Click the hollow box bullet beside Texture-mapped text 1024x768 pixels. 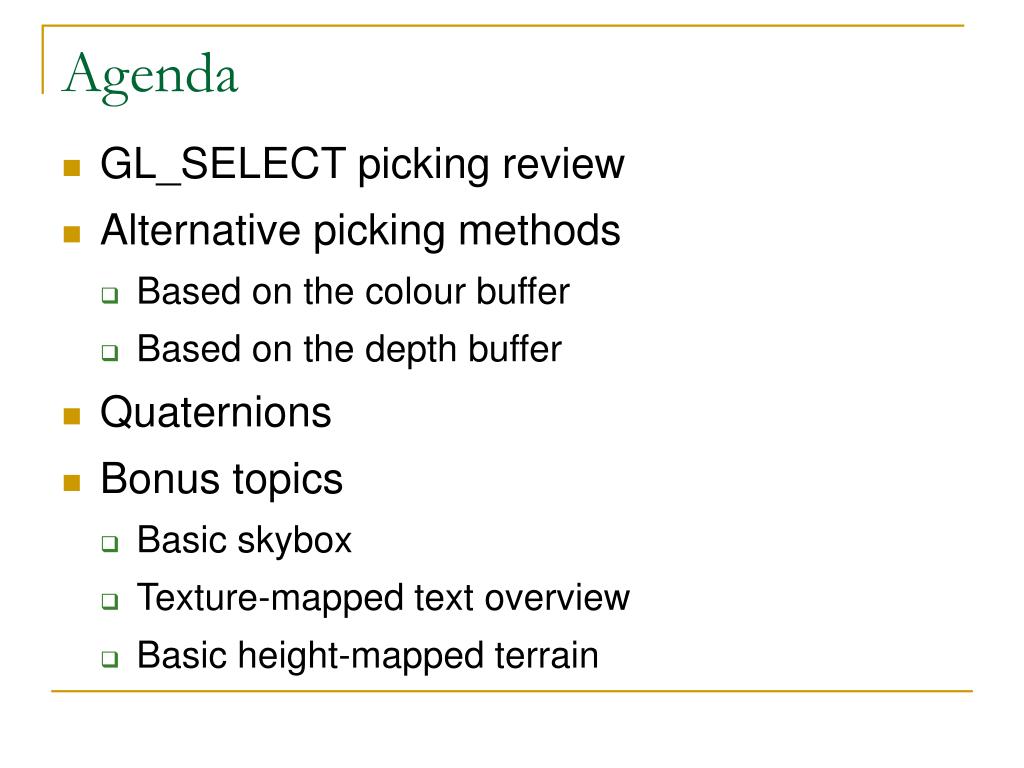point(110,601)
